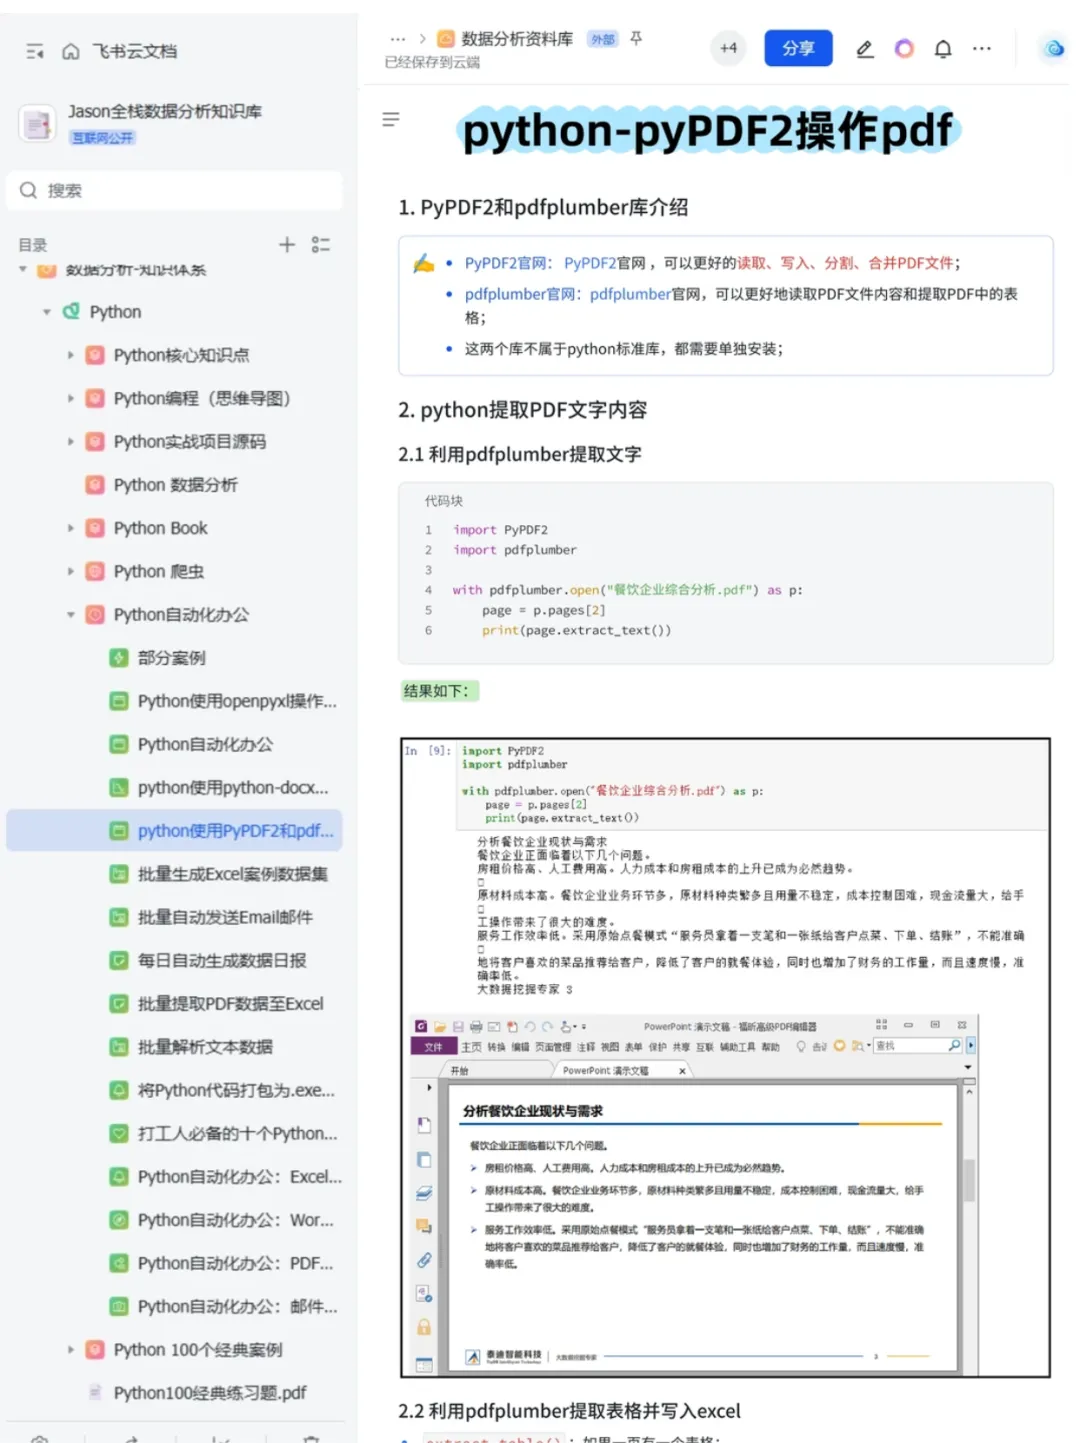Select python使用PyPDF2和pdf... current page

tap(174, 830)
